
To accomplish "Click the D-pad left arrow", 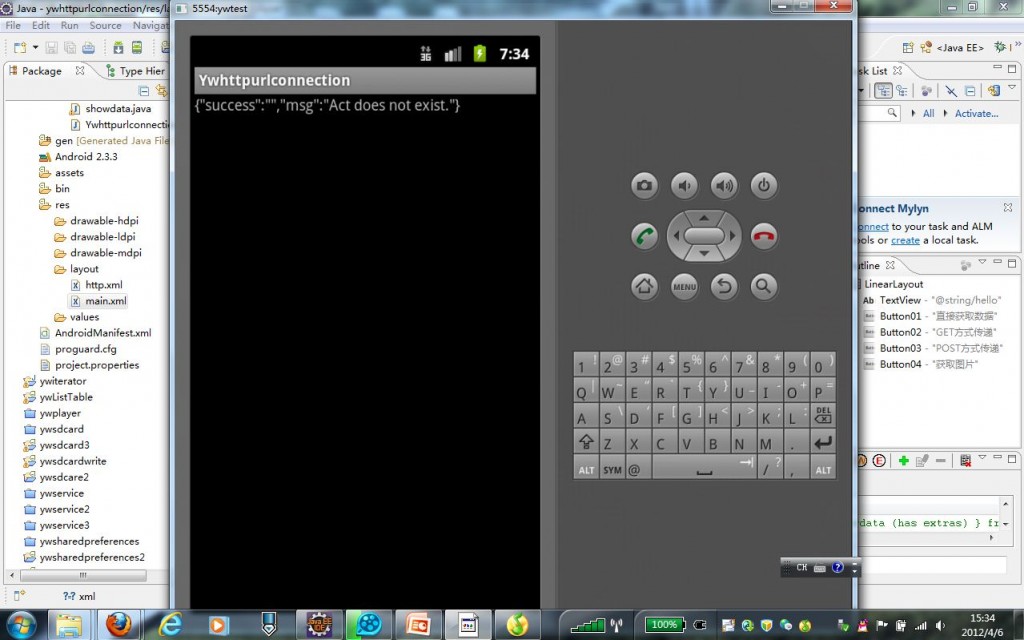I will pos(676,236).
